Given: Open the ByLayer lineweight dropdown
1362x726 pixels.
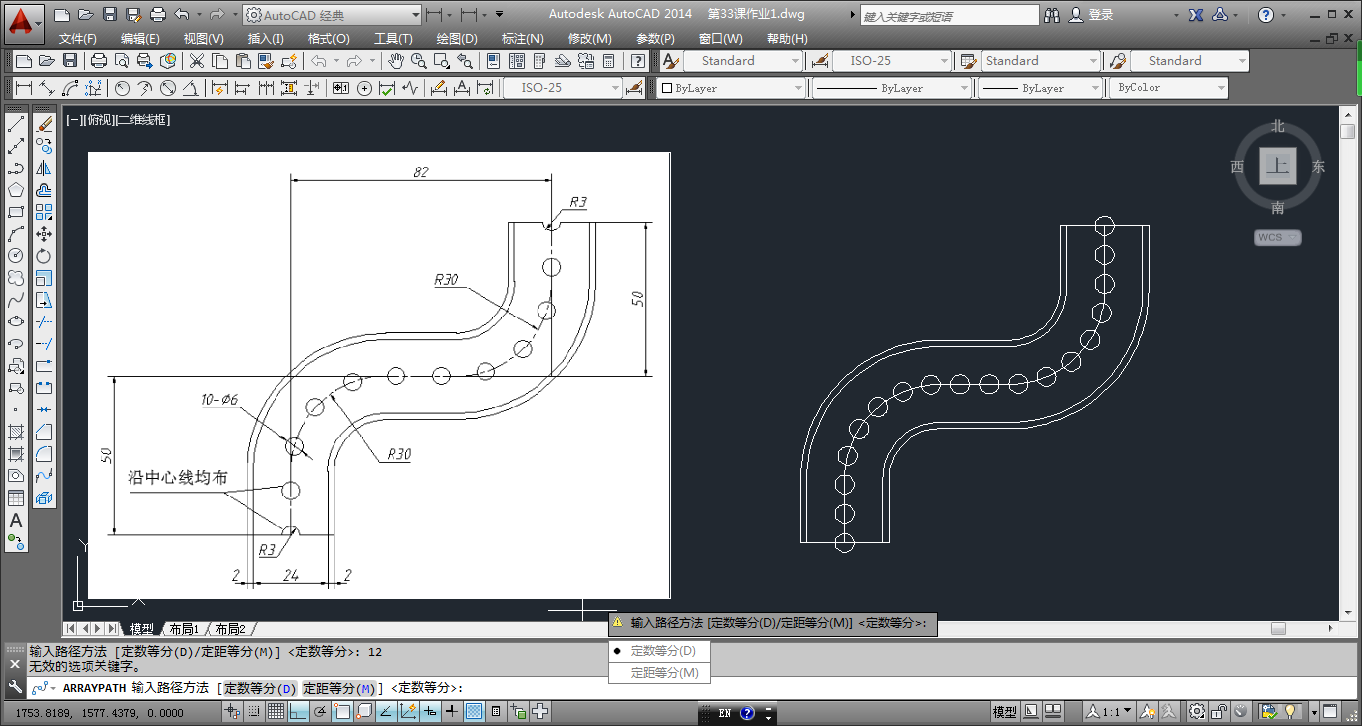Looking at the screenshot, I should [x=1040, y=88].
